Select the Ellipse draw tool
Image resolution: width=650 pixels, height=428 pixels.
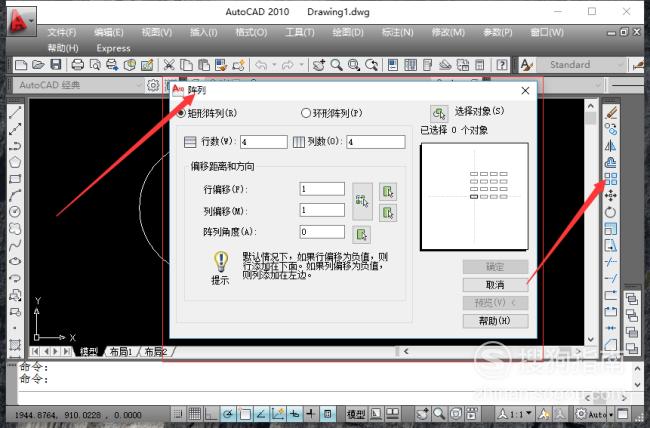click(15, 261)
